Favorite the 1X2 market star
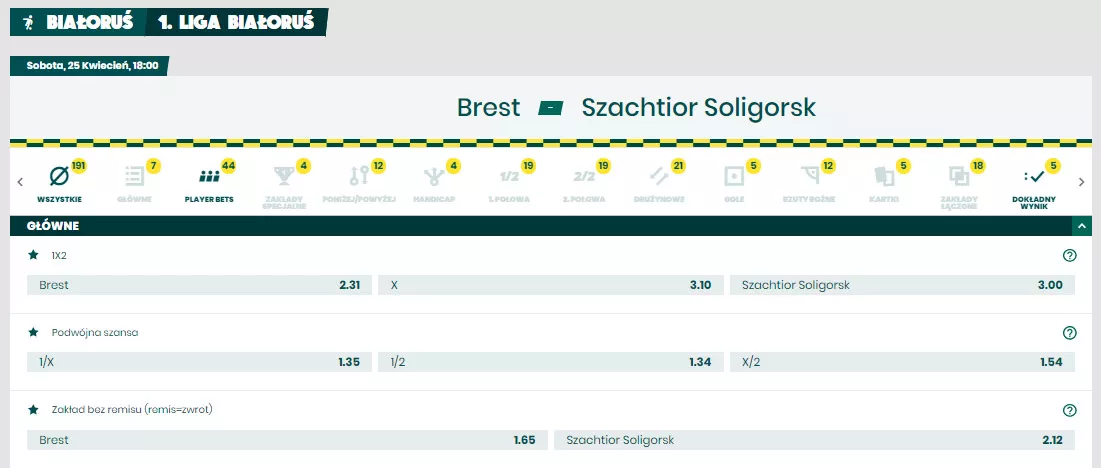1101x468 pixels. click(33, 255)
